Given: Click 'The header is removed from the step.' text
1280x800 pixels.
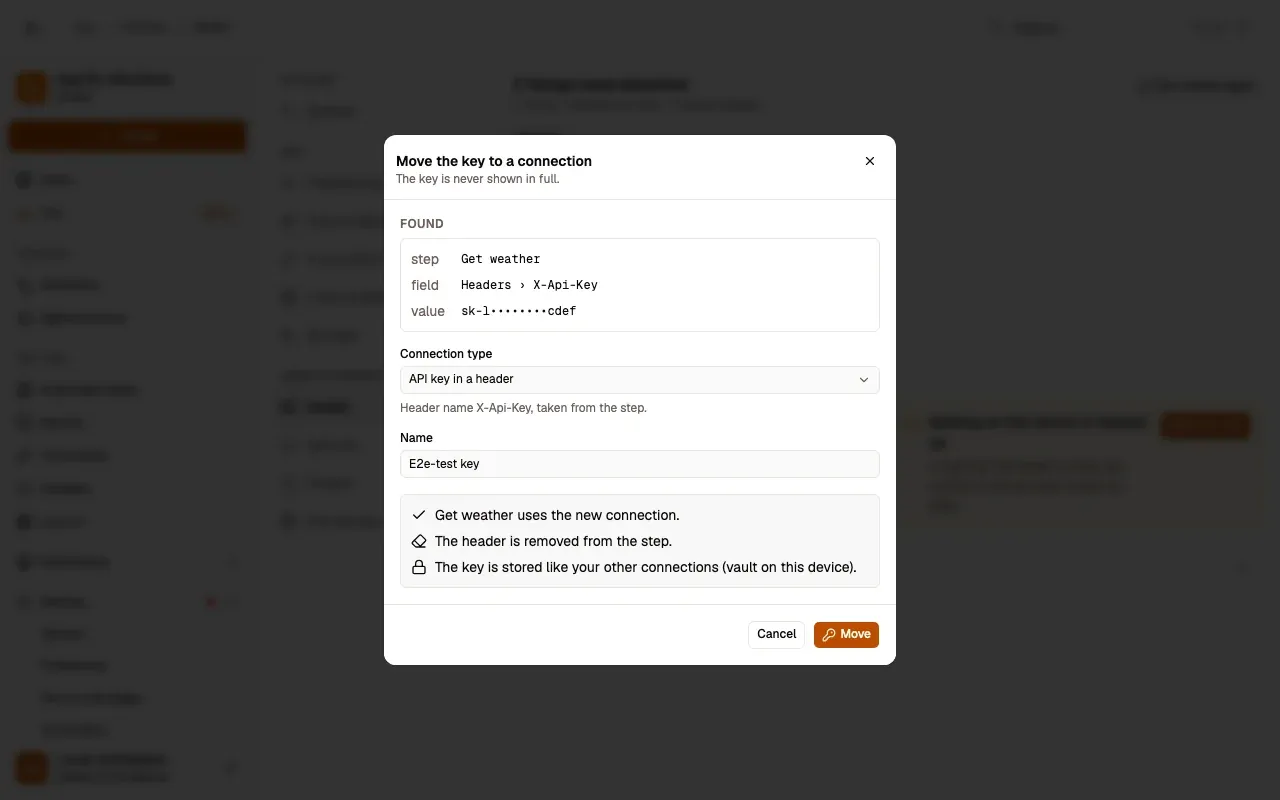Looking at the screenshot, I should point(553,541).
